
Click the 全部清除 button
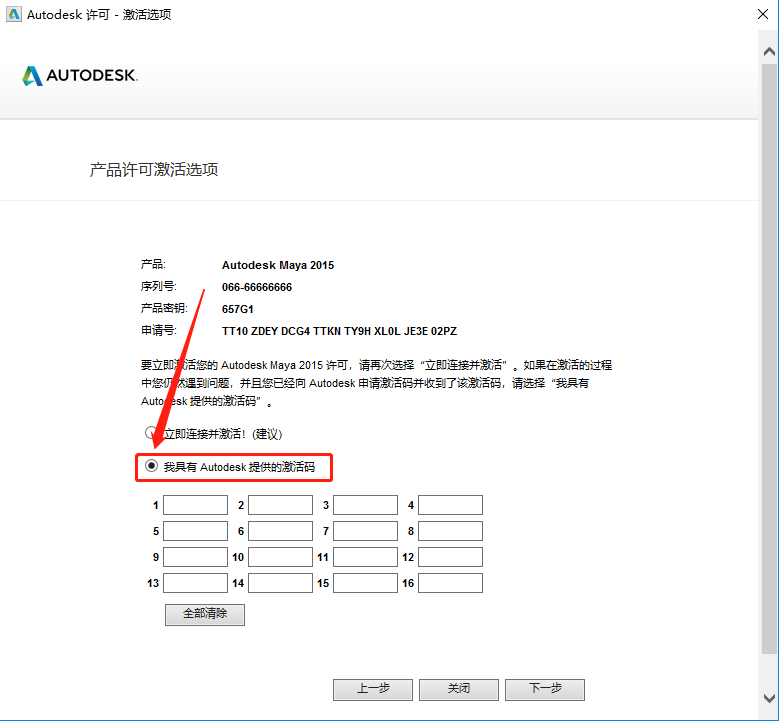pyautogui.click(x=205, y=615)
